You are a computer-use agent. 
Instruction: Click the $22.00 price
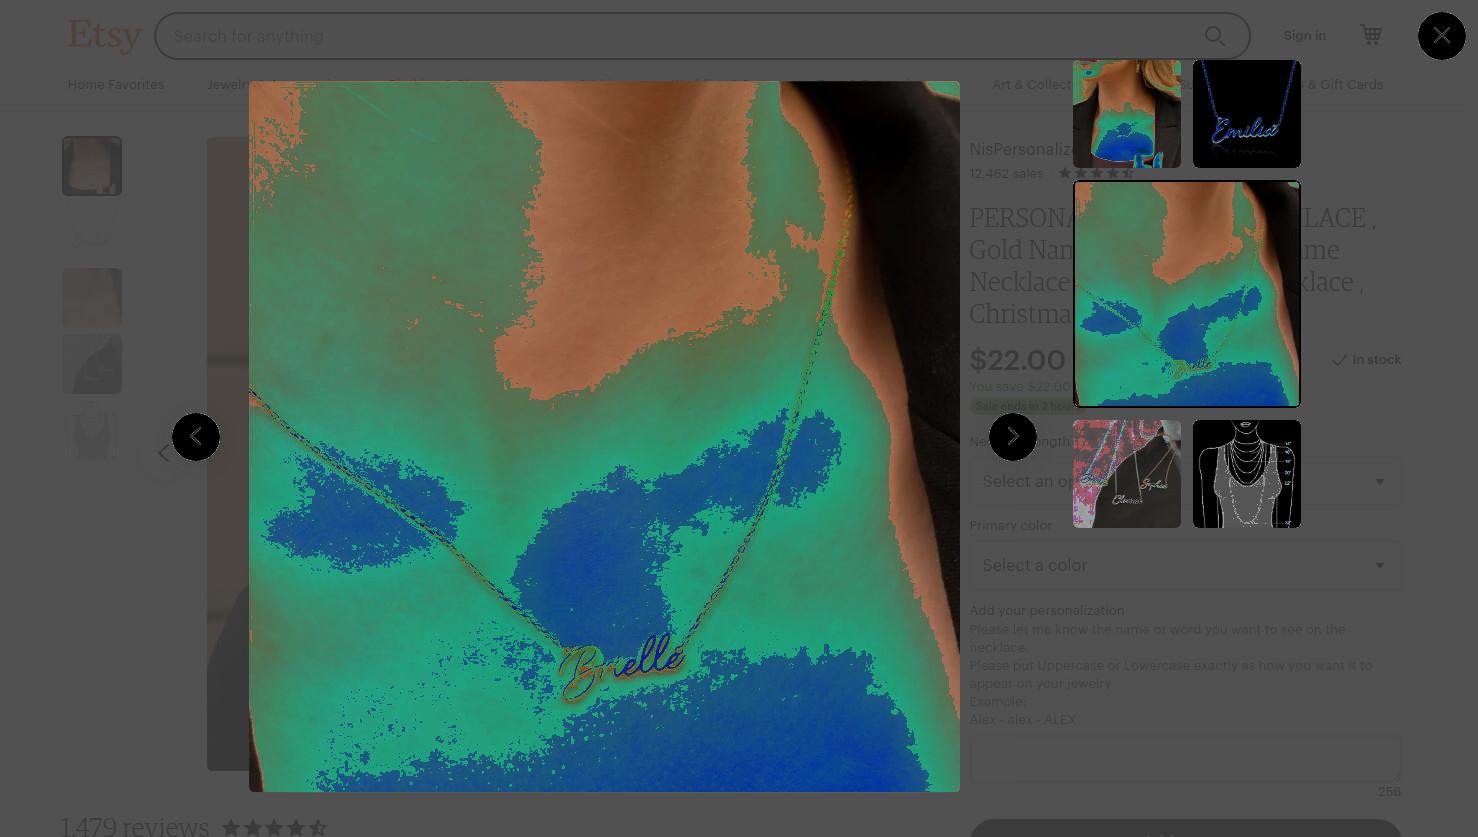click(1017, 360)
